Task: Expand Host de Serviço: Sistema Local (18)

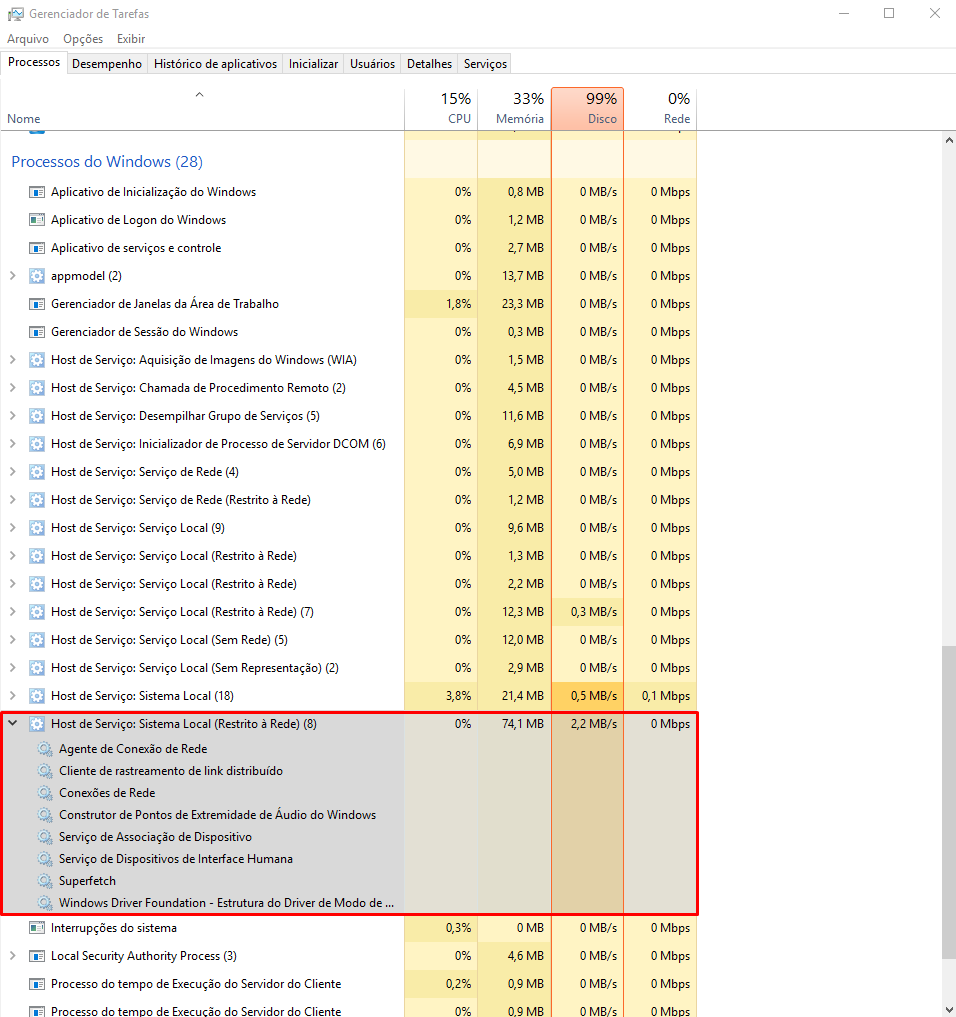Action: point(12,696)
